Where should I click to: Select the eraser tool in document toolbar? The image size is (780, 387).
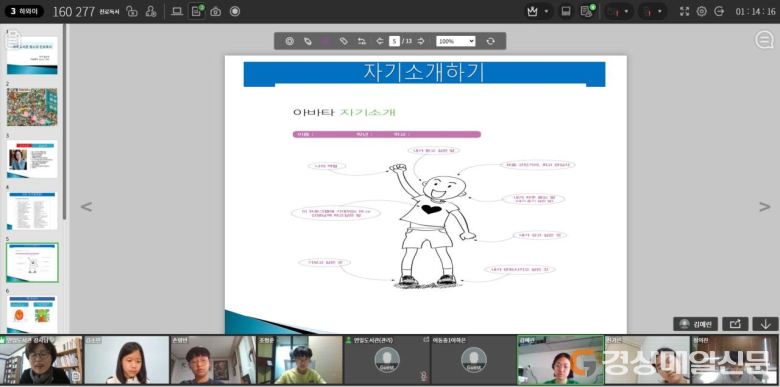[343, 41]
